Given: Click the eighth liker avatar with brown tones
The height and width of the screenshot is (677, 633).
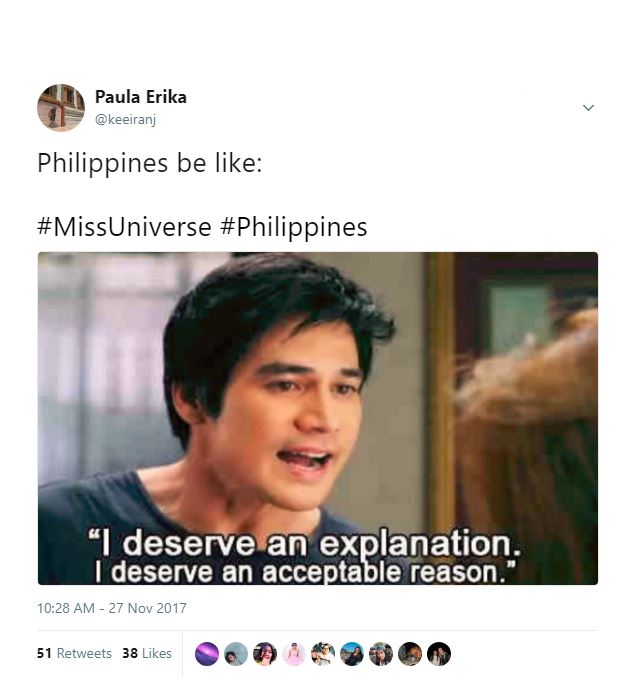Looking at the screenshot, I should [x=410, y=654].
